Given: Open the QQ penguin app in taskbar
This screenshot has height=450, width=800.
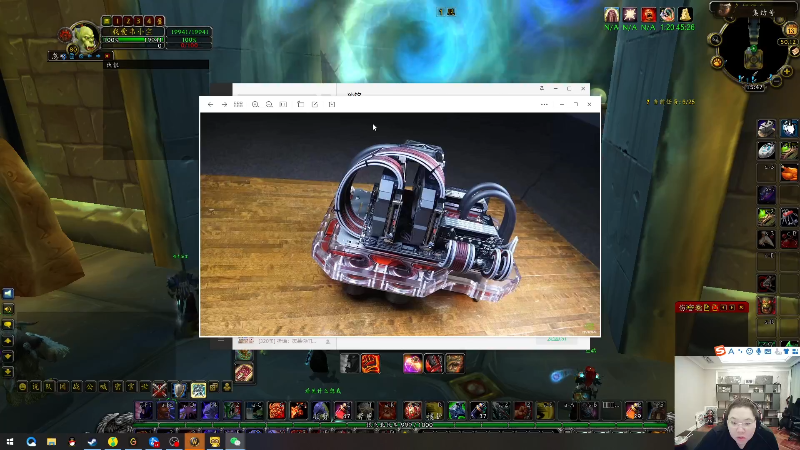Looking at the screenshot, I should tap(72, 441).
